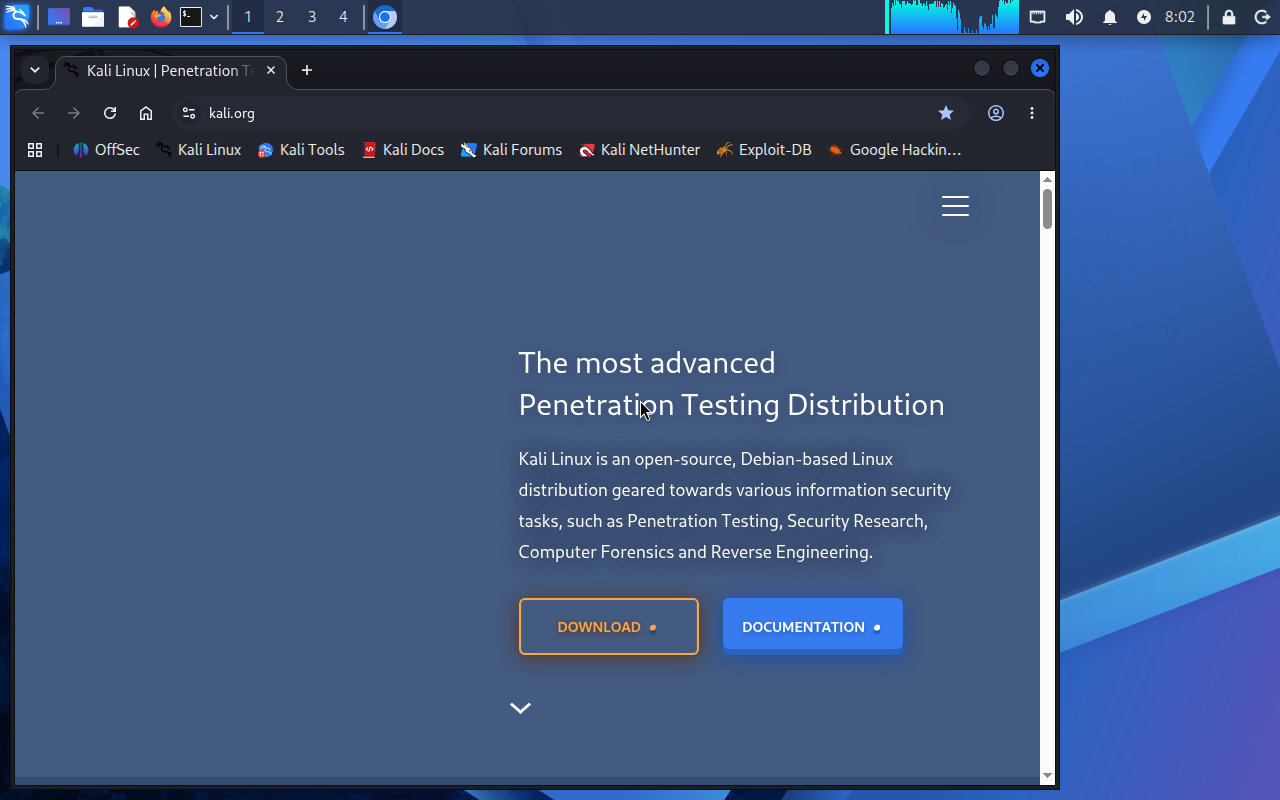The image size is (1280, 800).
Task: Click the text 'Computer Forensics and Reverse Engineering.'
Action: pyautogui.click(x=696, y=552)
